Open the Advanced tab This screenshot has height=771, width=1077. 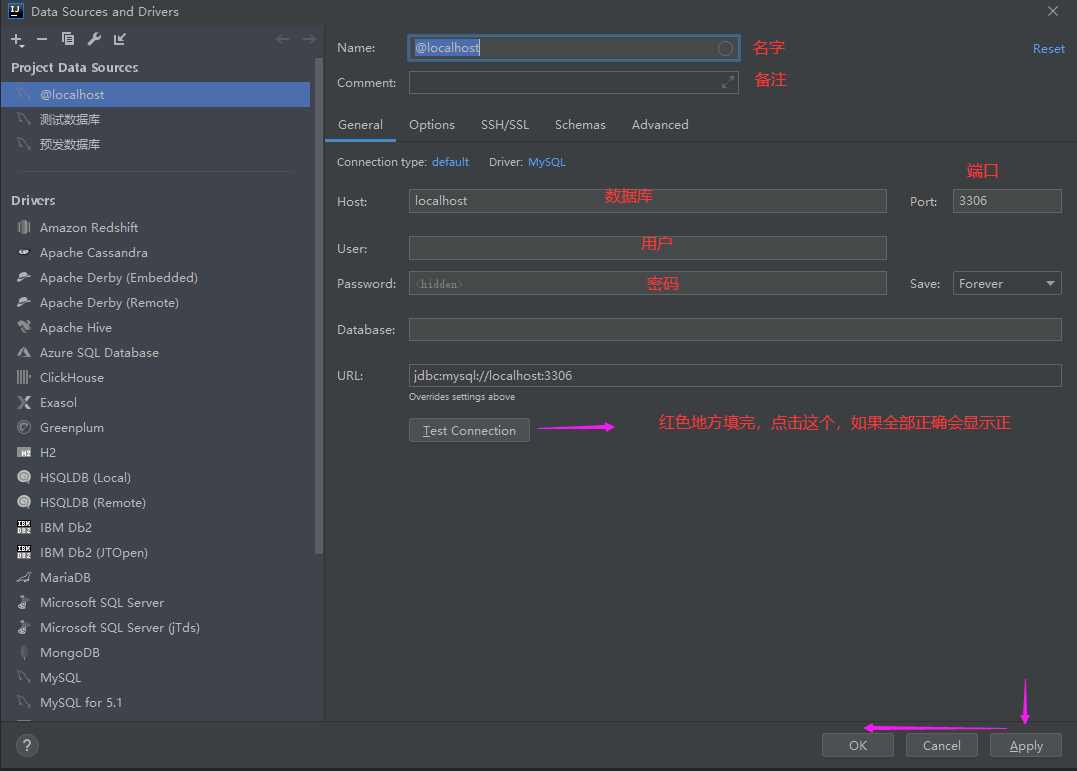pos(660,125)
